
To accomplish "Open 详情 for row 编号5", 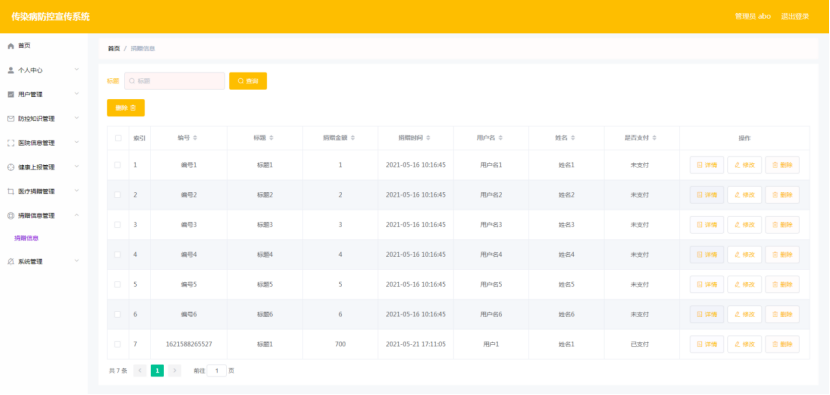I will (x=707, y=284).
